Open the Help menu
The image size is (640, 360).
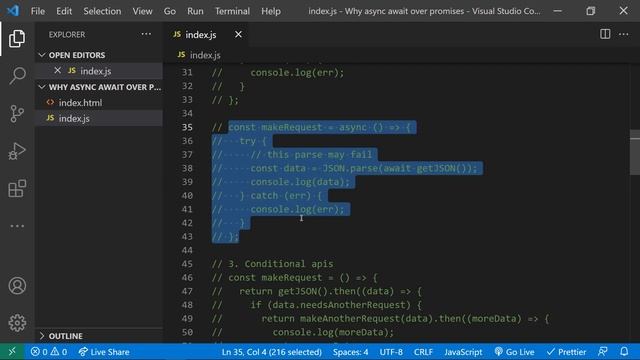(271, 11)
